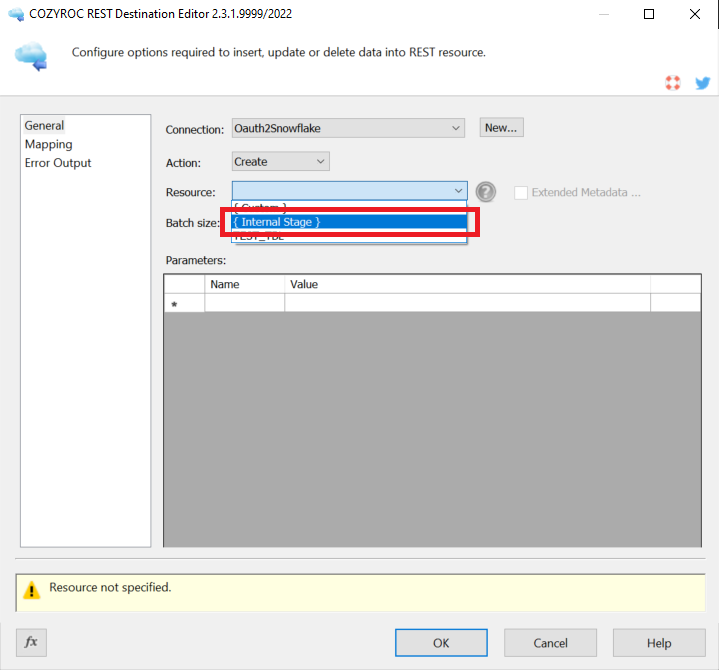Click the 'Resource not specified.' warning text
Viewport: 719px width, 670px height.
pyautogui.click(x=110, y=587)
